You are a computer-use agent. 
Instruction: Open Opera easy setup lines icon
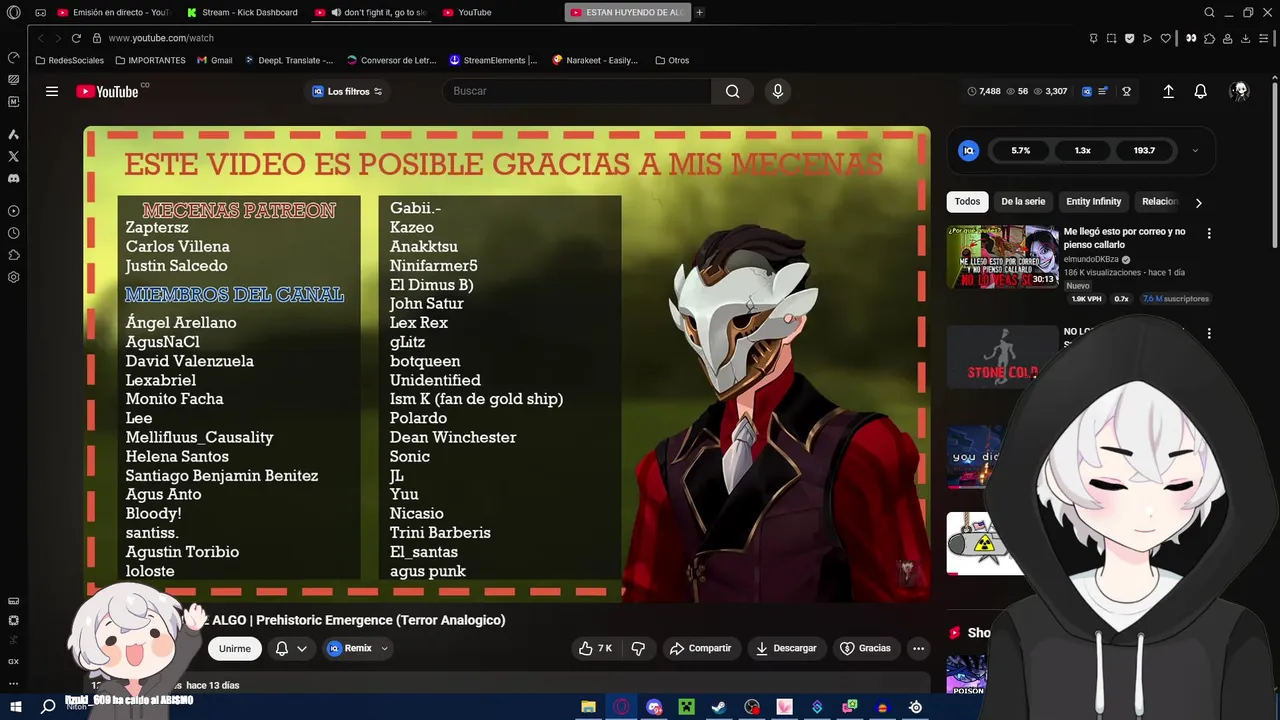point(1265,38)
